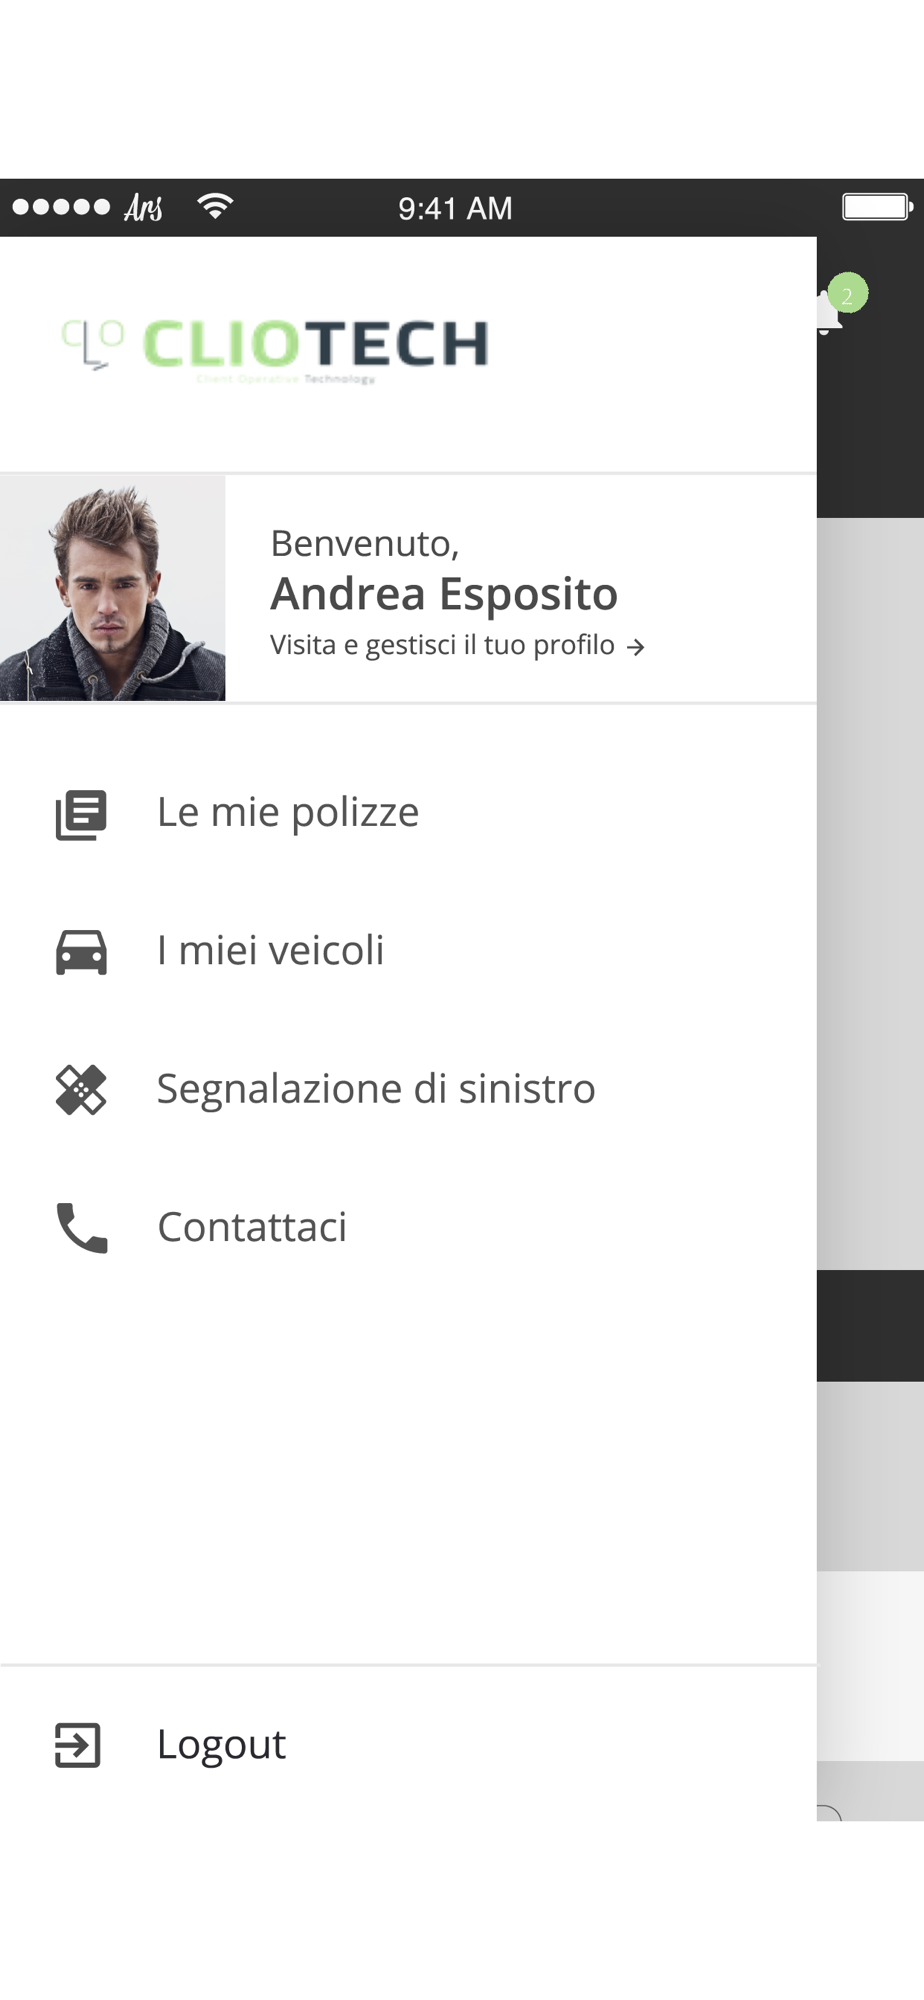Tap Andrea Esposito's profile photo
924x2000 pixels.
tap(112, 588)
